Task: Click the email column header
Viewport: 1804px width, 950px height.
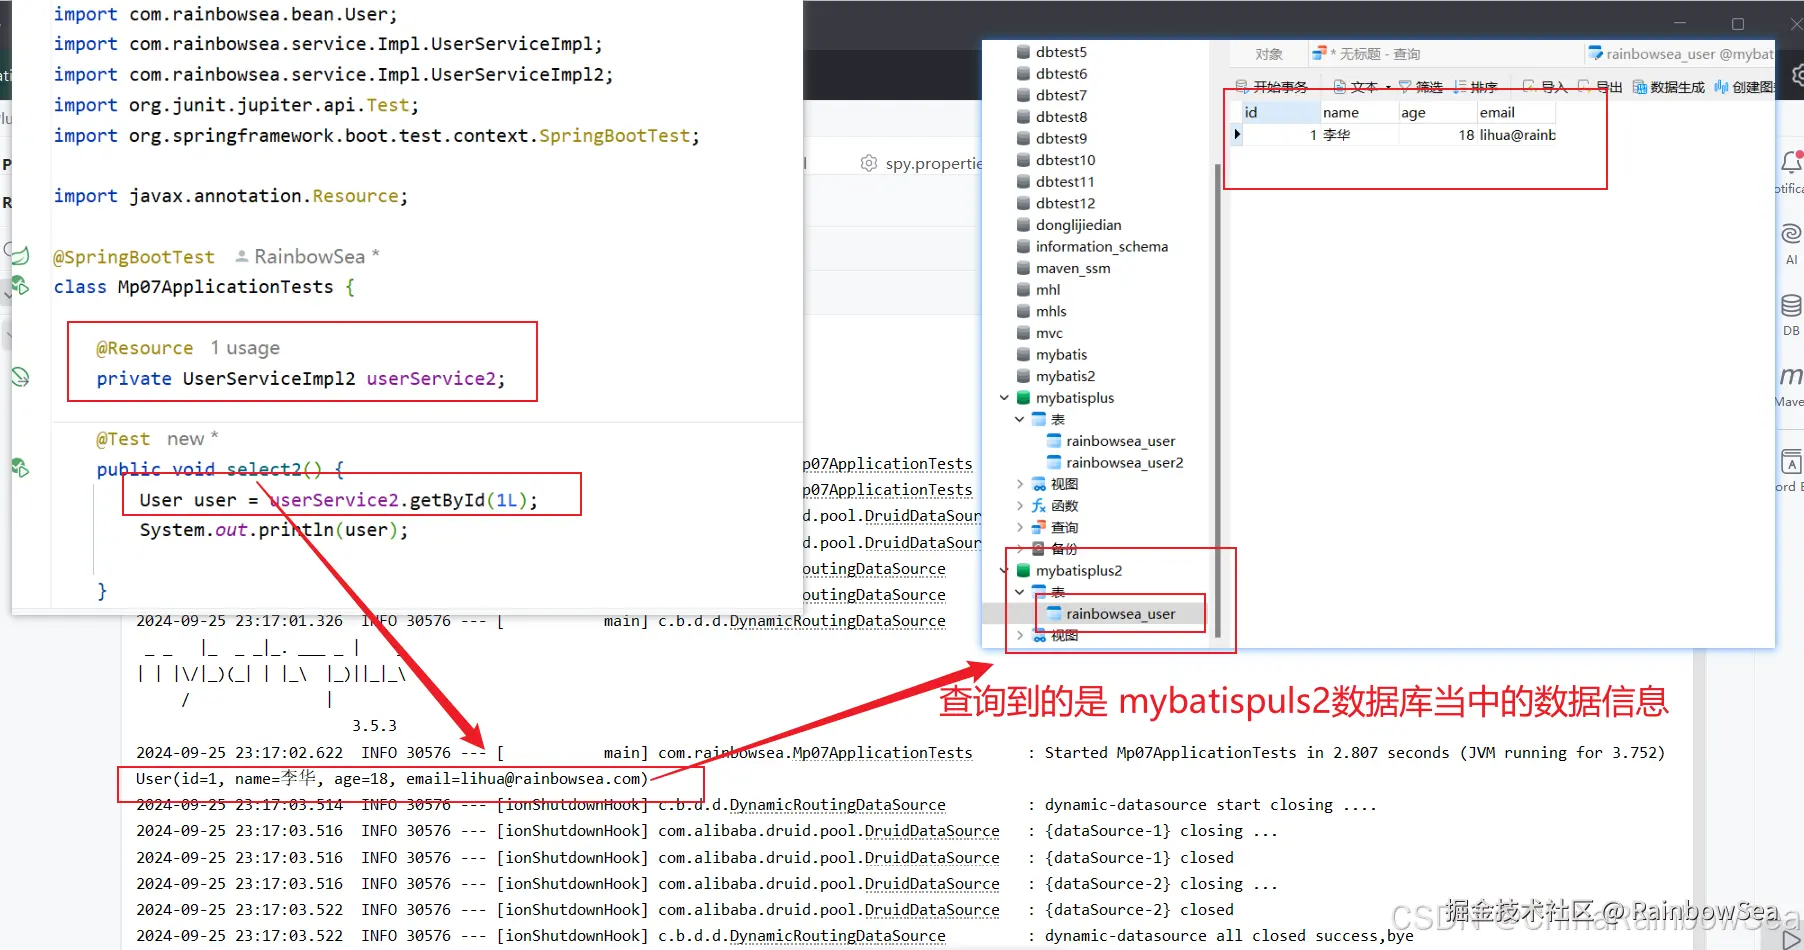Action: tap(1517, 112)
